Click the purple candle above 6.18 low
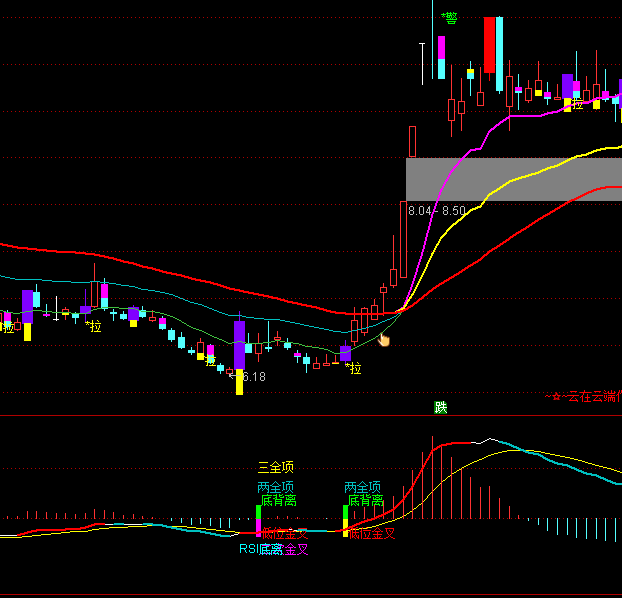This screenshot has height=598, width=622. click(x=239, y=344)
